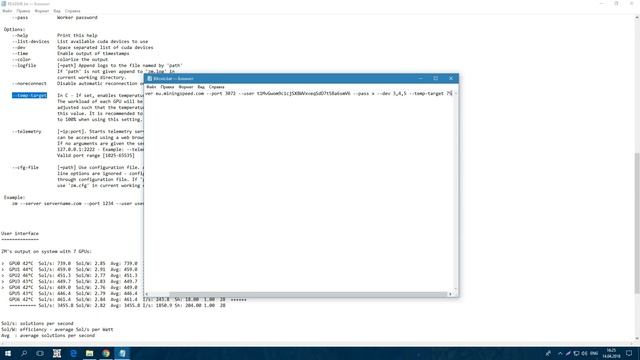Click the "User interface" heading in README
Screen dimensions: 640x360
20,233
